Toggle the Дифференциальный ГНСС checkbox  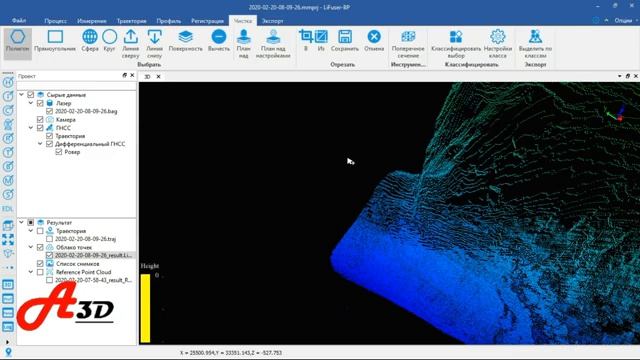tap(49, 144)
